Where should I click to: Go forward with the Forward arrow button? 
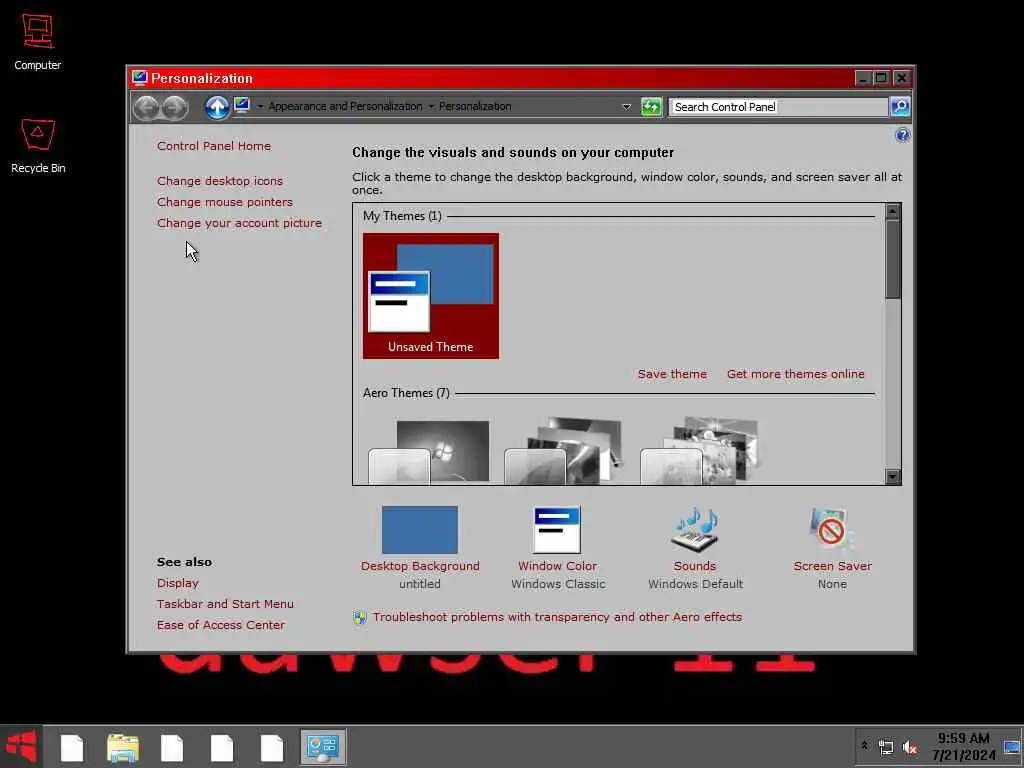tap(174, 107)
